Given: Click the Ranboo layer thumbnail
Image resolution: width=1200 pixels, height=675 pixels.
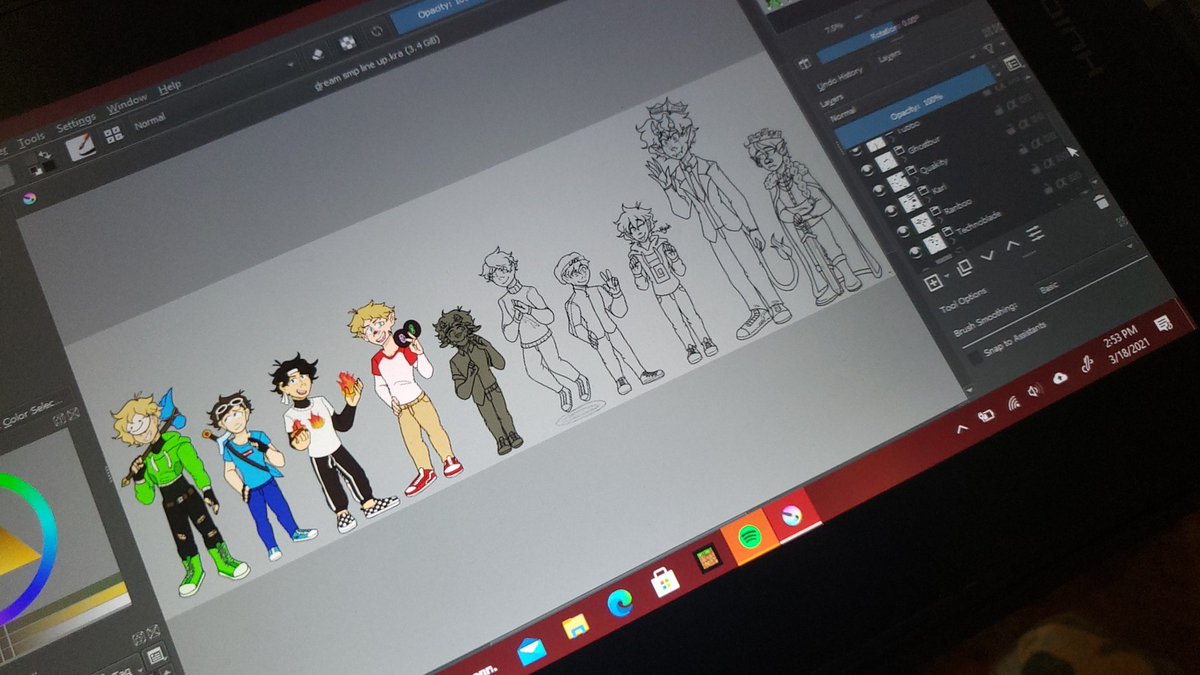Looking at the screenshot, I should 920,221.
